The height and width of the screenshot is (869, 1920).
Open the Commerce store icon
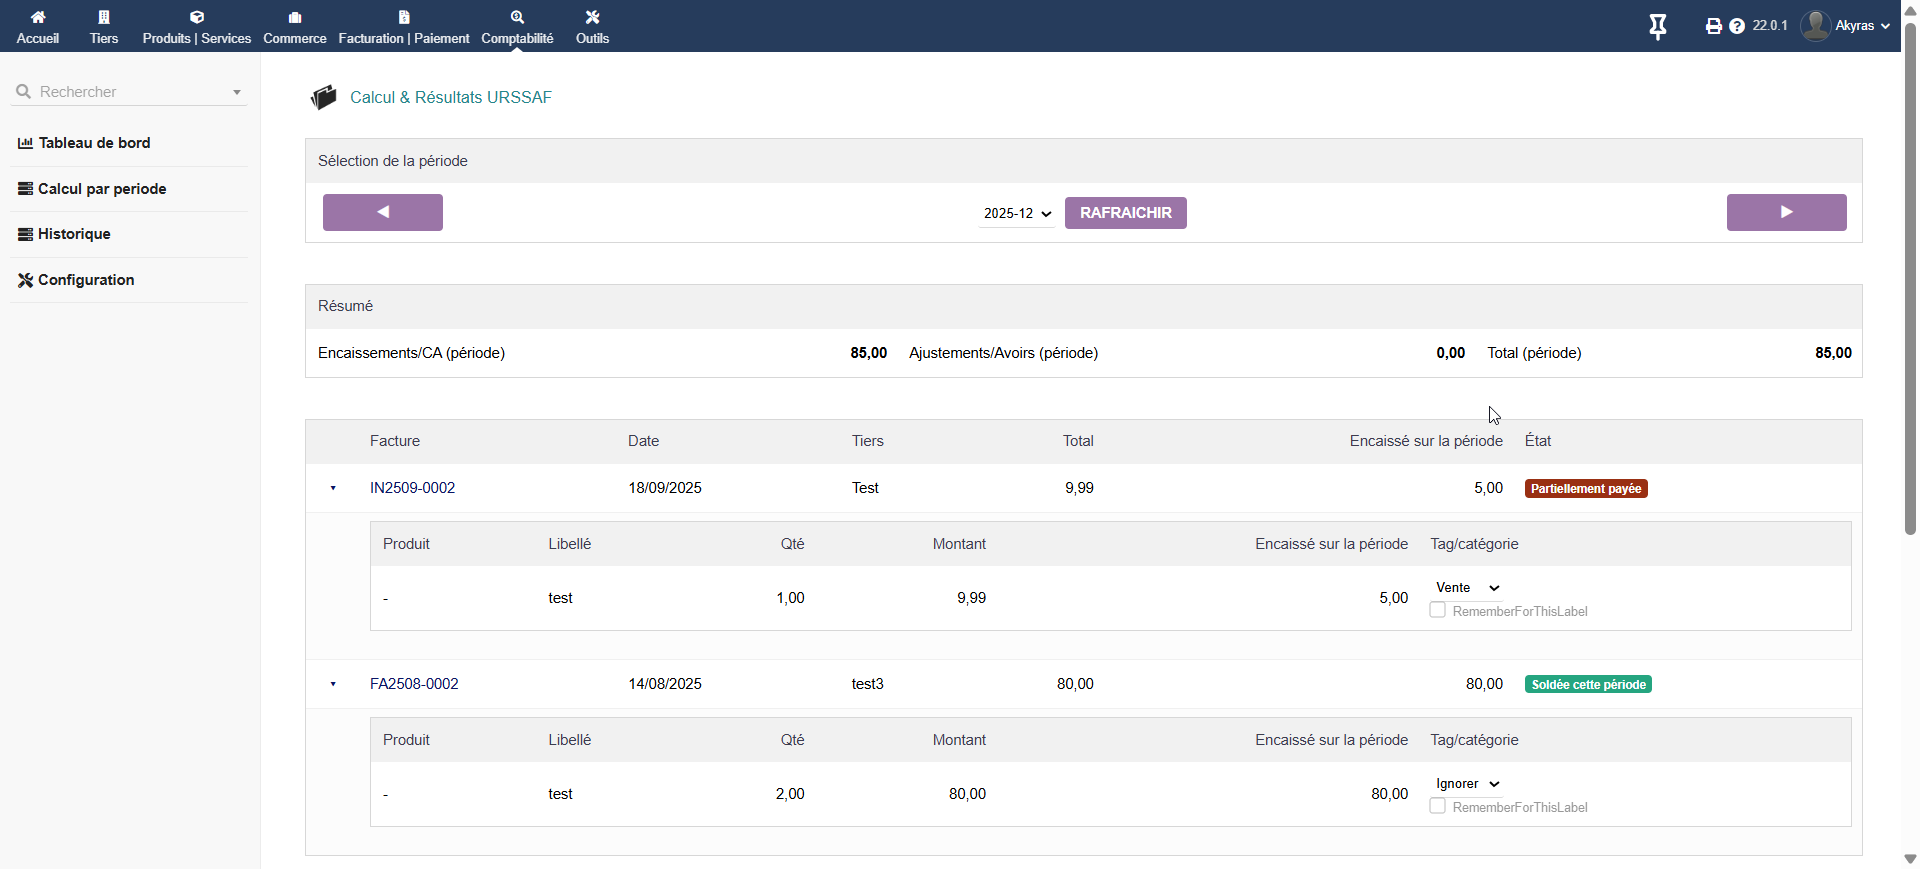(x=295, y=17)
